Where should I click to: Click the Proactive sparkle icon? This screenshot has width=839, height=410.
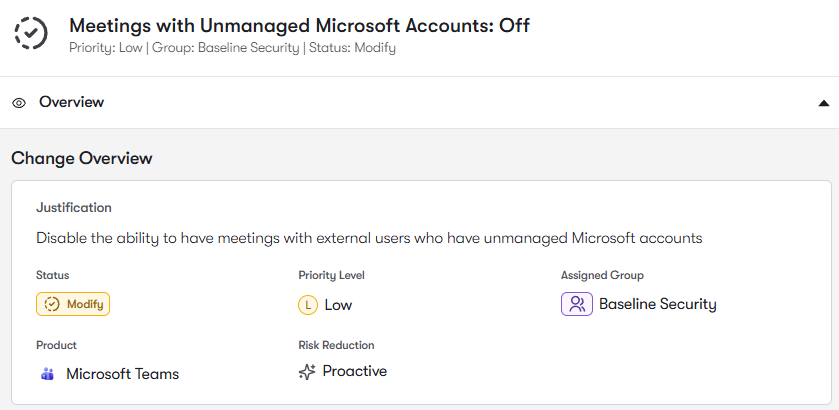(x=307, y=372)
